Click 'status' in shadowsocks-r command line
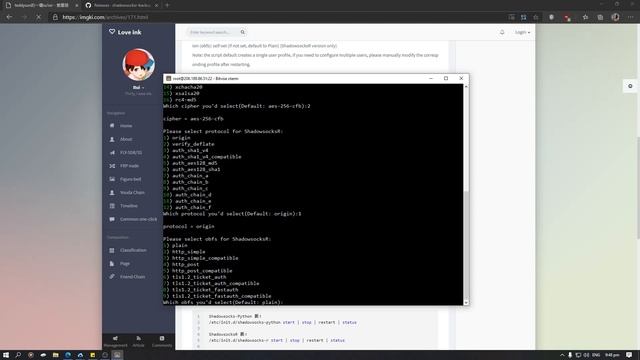The image size is (640, 360). point(337,340)
